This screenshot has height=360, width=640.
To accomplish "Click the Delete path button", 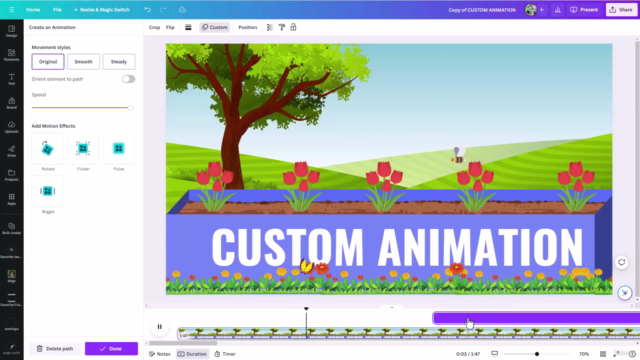I will [x=55, y=349].
